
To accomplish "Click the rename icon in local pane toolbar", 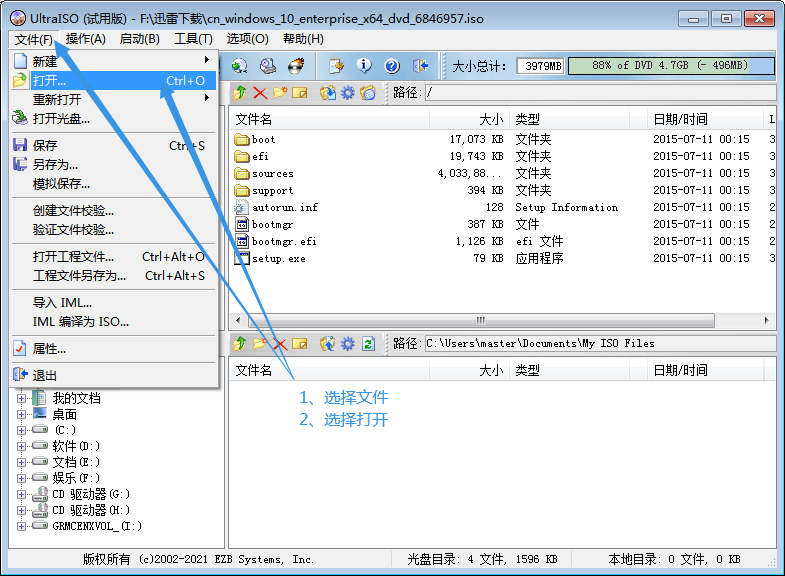I will pyautogui.click(x=299, y=343).
